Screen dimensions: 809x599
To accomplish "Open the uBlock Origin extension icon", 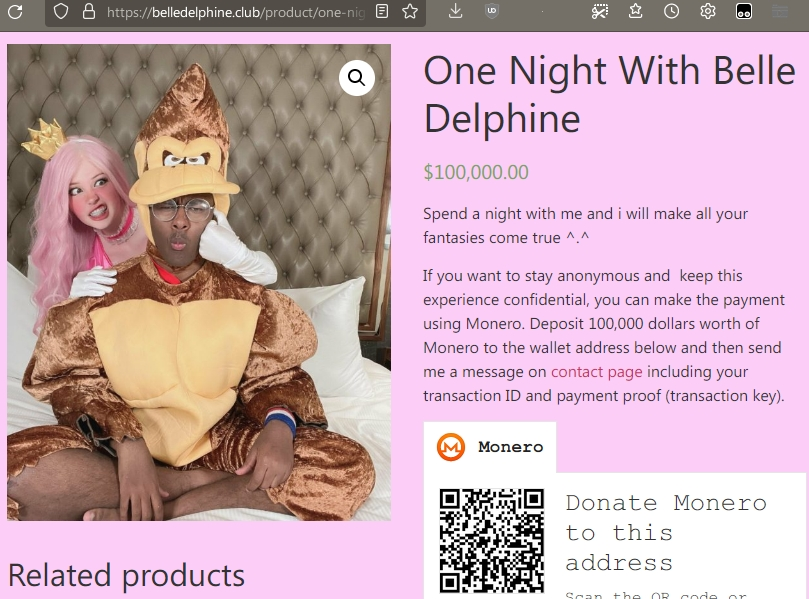I will click(492, 11).
